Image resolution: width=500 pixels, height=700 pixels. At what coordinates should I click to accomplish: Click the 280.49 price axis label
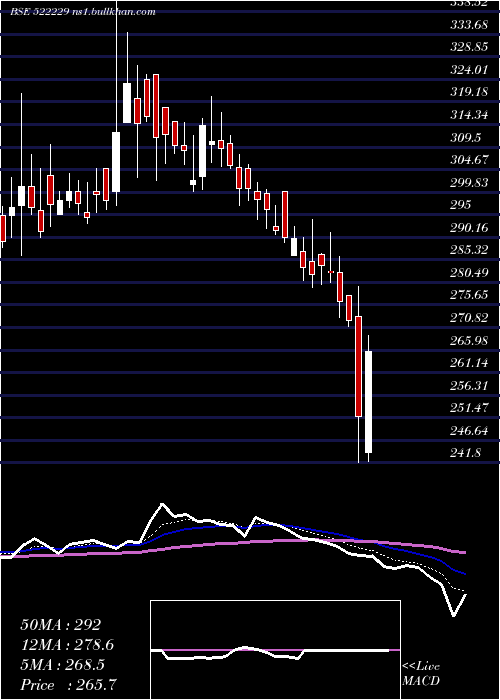(x=468, y=272)
